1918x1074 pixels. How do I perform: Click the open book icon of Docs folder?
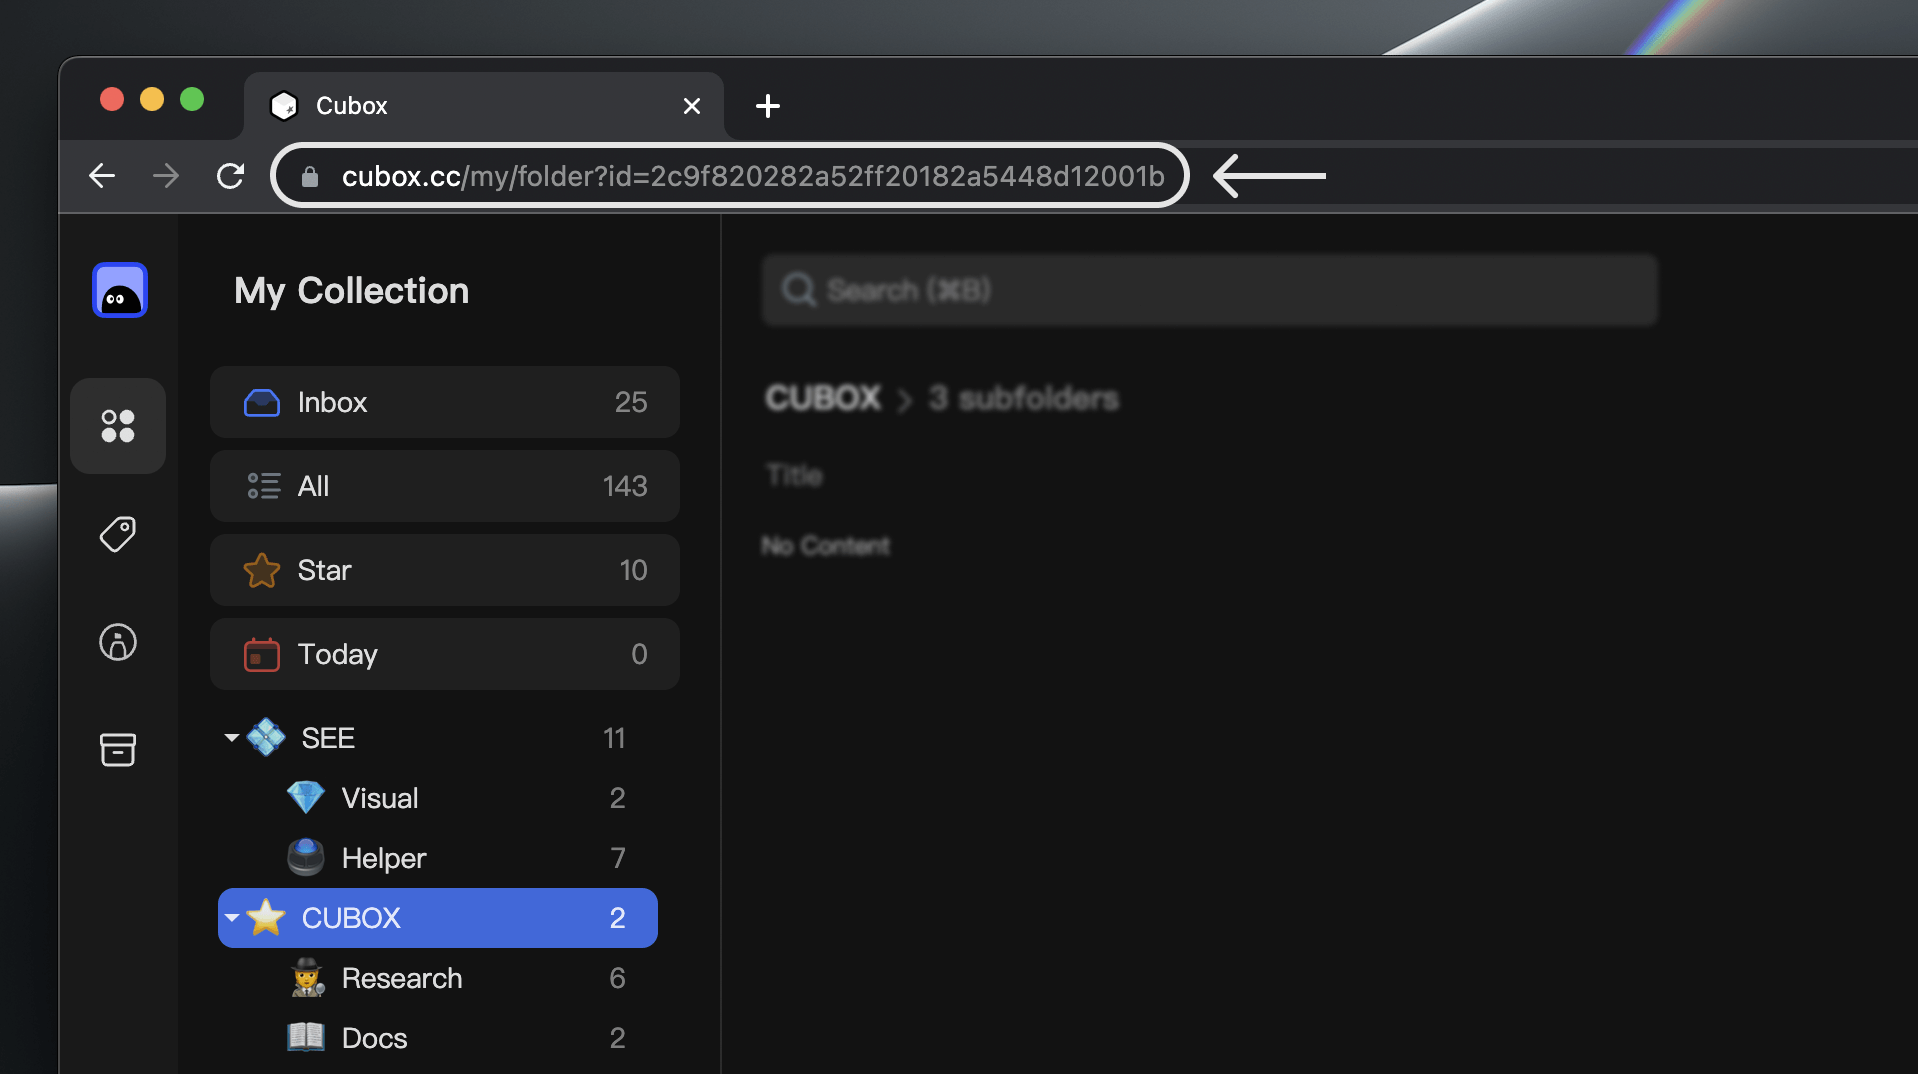[x=306, y=1037]
